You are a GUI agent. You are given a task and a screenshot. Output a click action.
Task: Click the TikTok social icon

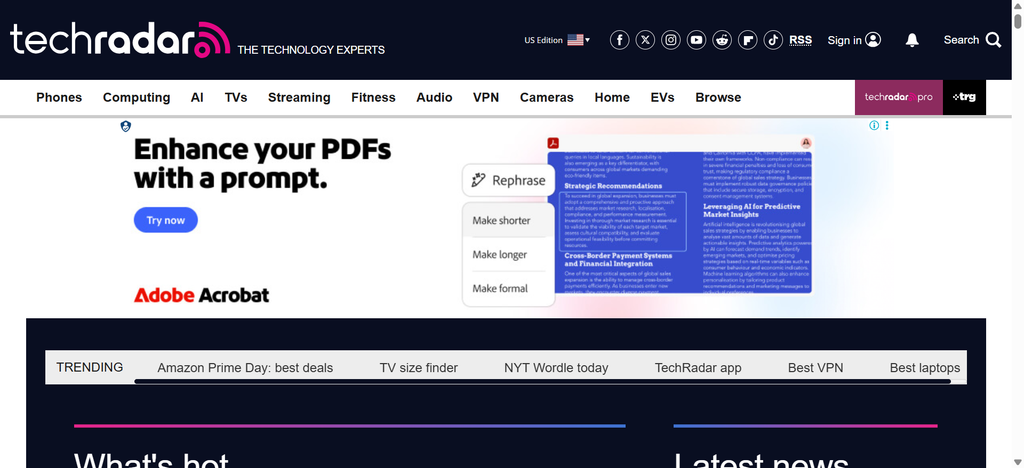(773, 40)
